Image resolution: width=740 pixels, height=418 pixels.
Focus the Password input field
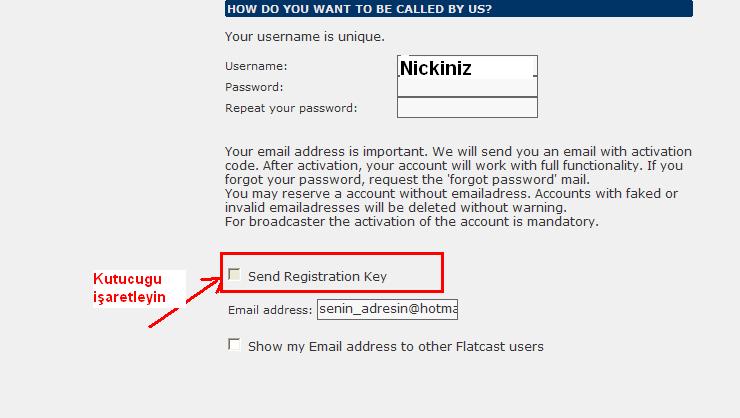(467, 88)
